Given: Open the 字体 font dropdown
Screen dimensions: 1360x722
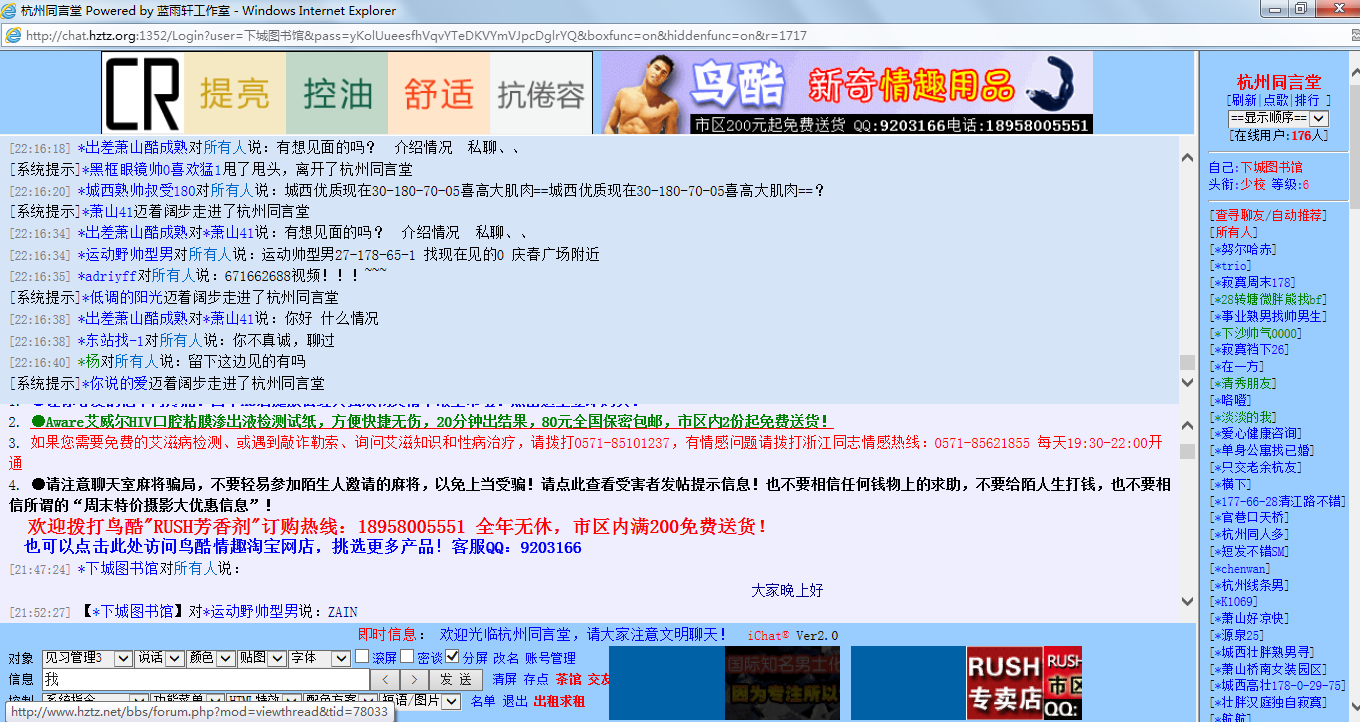Looking at the screenshot, I should [x=319, y=658].
